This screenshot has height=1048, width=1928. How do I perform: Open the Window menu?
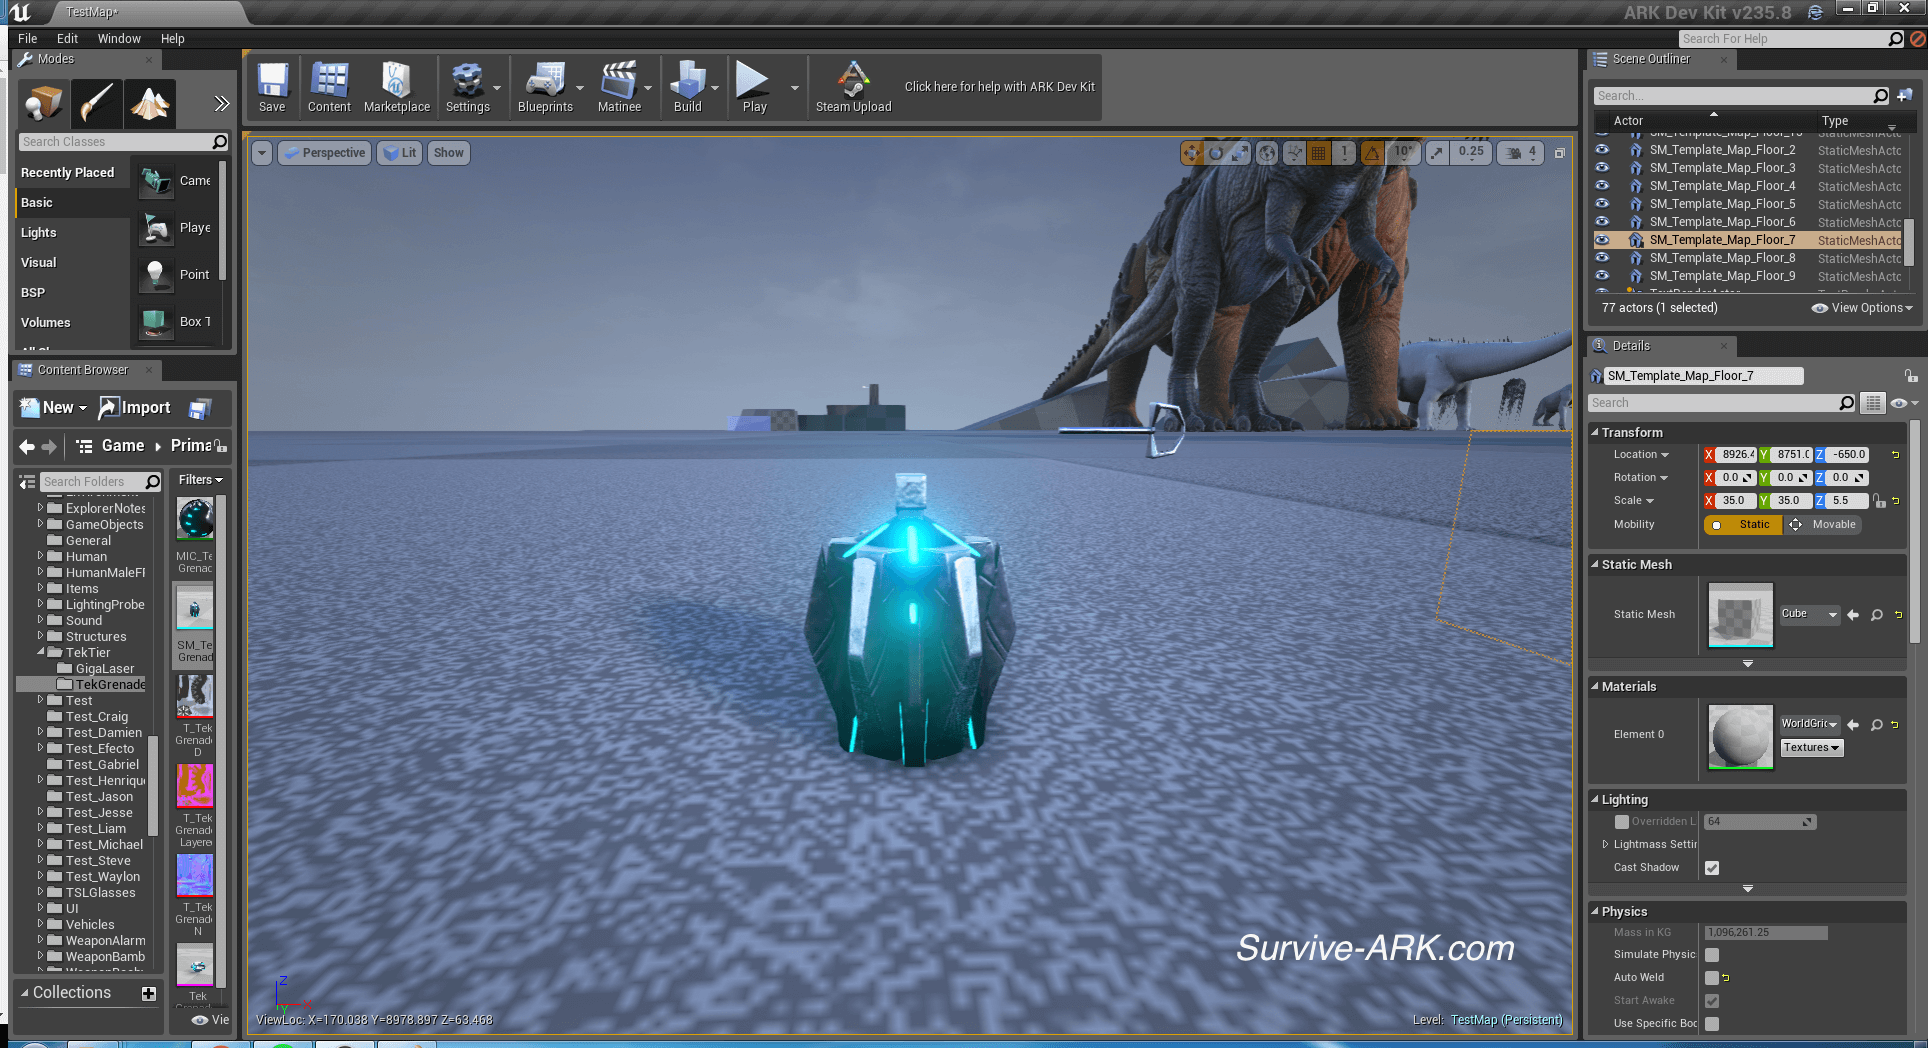(119, 39)
